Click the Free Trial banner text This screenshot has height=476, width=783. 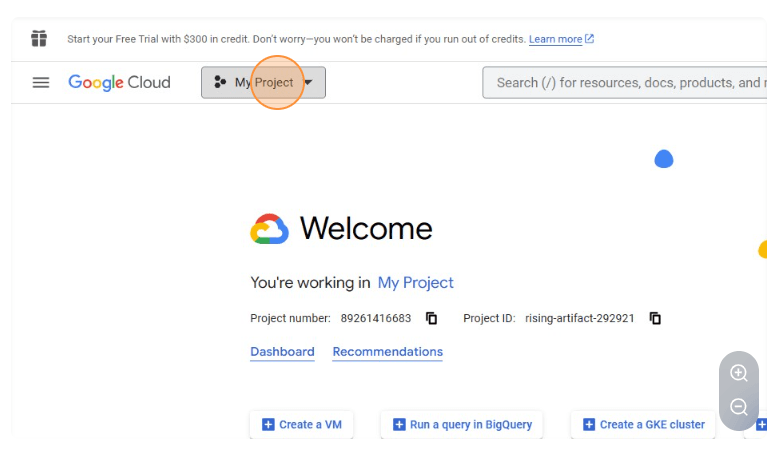point(296,39)
